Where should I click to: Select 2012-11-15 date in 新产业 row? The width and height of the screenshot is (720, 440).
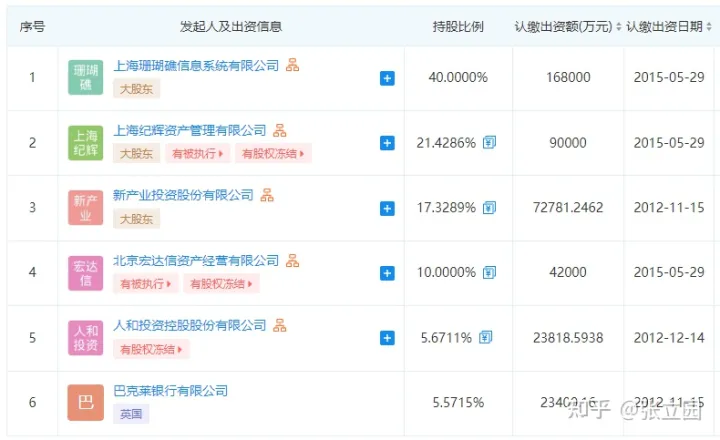(669, 208)
